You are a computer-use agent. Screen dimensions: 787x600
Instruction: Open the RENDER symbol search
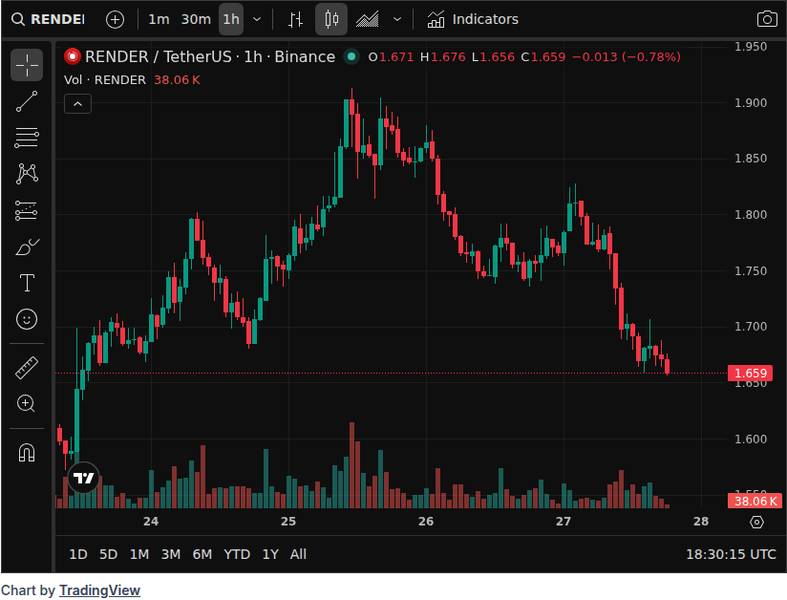point(48,19)
